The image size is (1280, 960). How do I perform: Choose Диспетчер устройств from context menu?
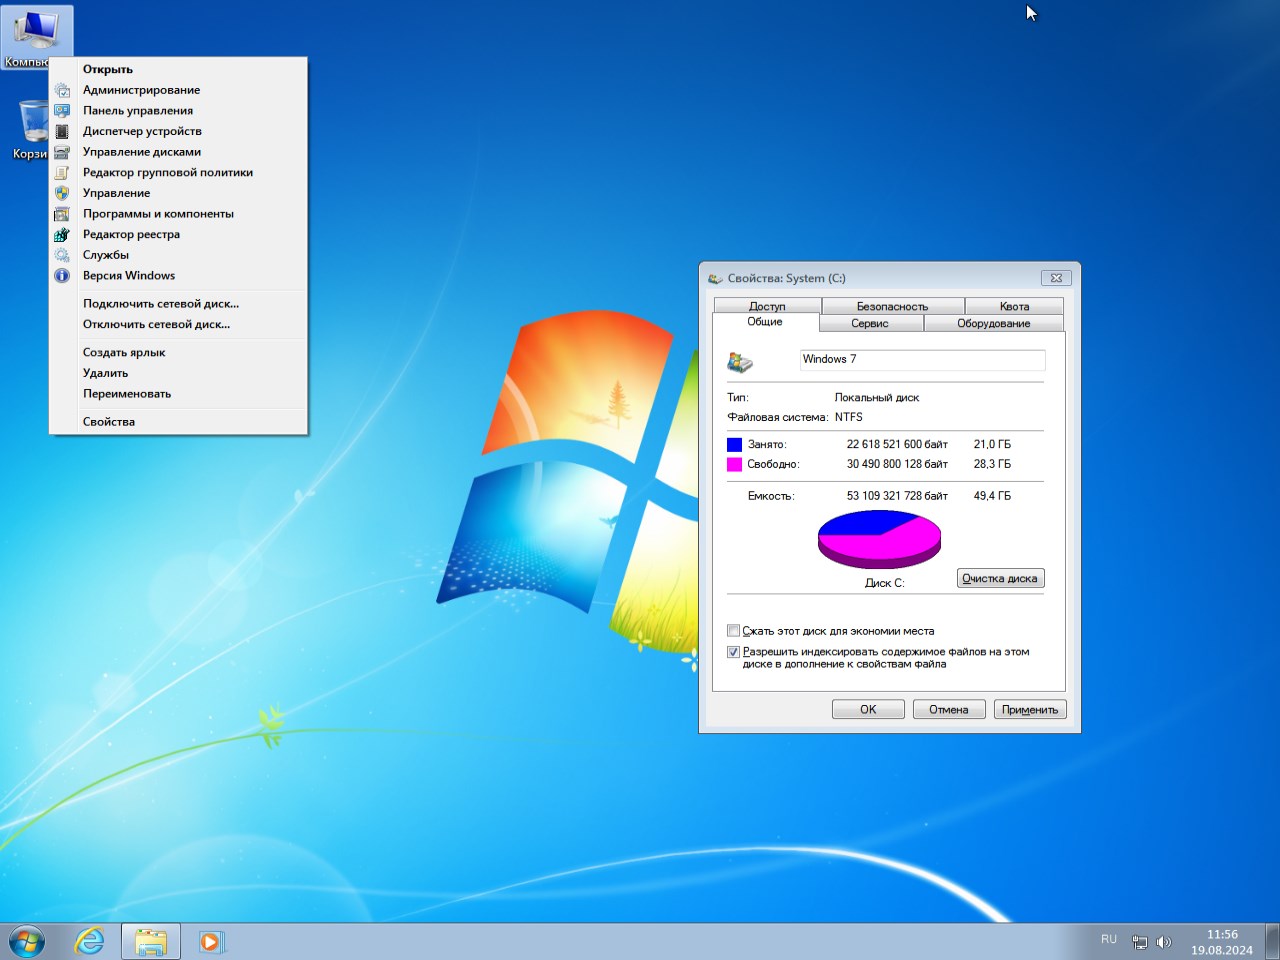(142, 131)
